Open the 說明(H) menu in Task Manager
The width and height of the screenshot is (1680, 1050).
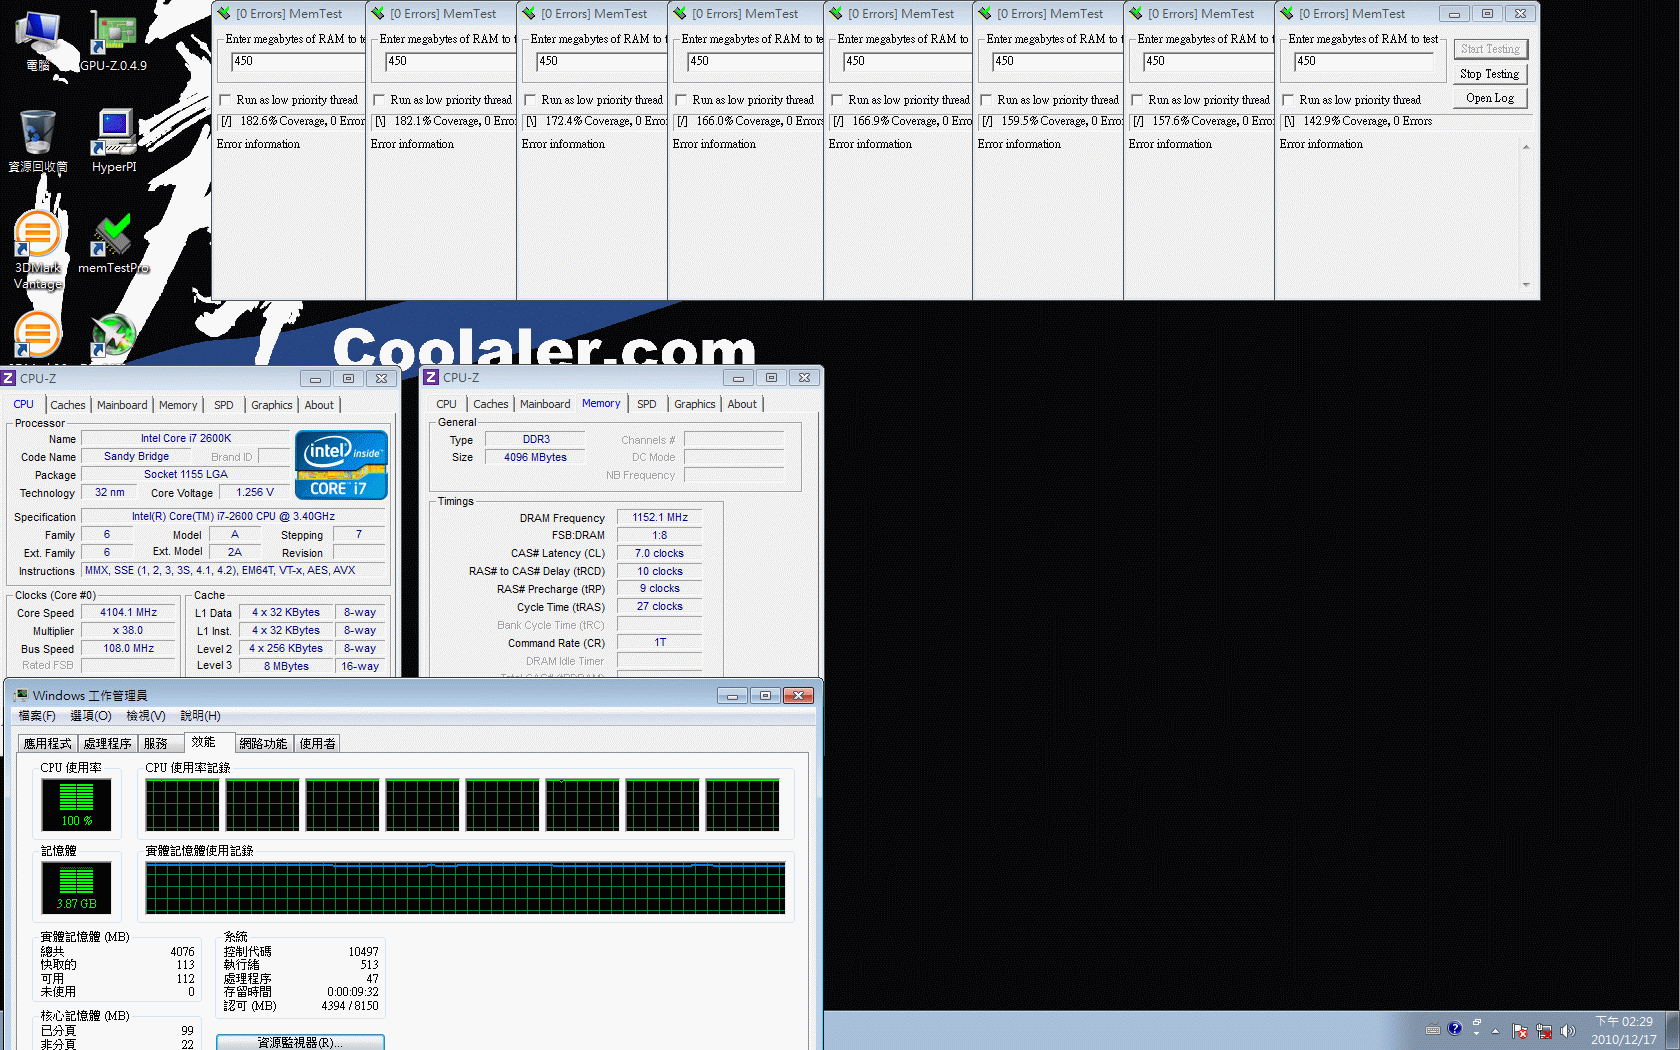click(x=200, y=716)
